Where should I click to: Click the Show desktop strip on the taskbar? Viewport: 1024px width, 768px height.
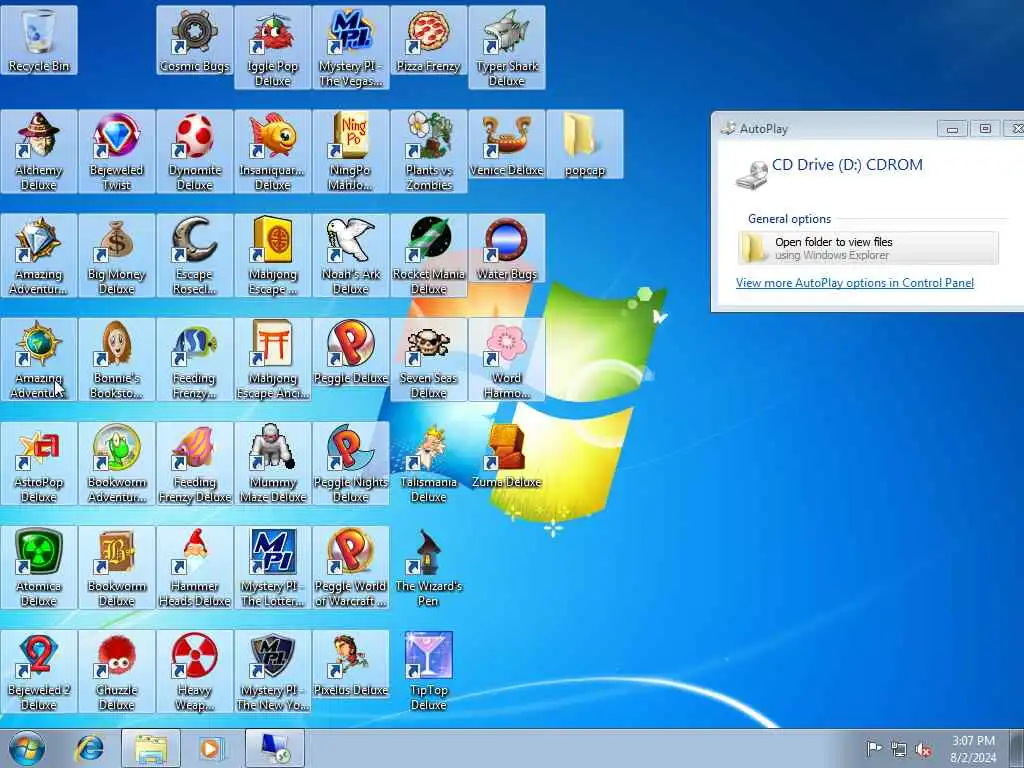coord(1016,748)
